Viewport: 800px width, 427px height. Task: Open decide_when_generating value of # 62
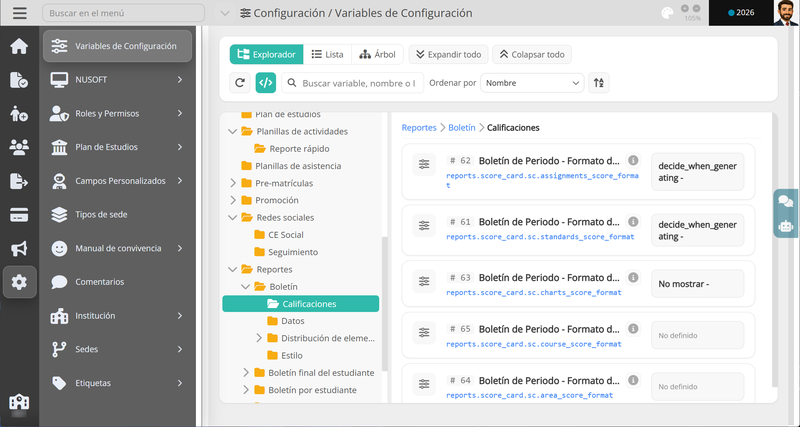tap(697, 172)
